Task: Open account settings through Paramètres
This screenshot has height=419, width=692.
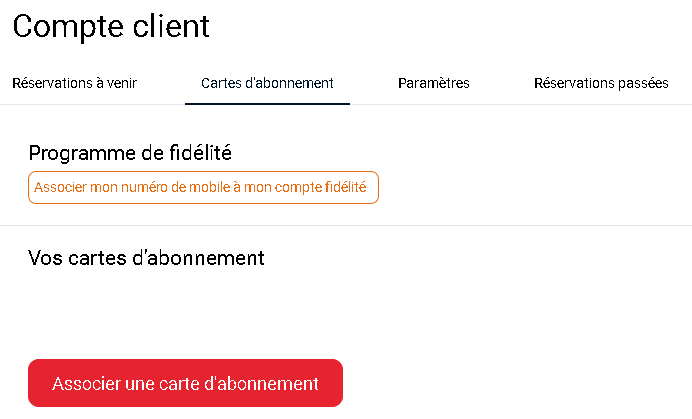Action: [433, 83]
